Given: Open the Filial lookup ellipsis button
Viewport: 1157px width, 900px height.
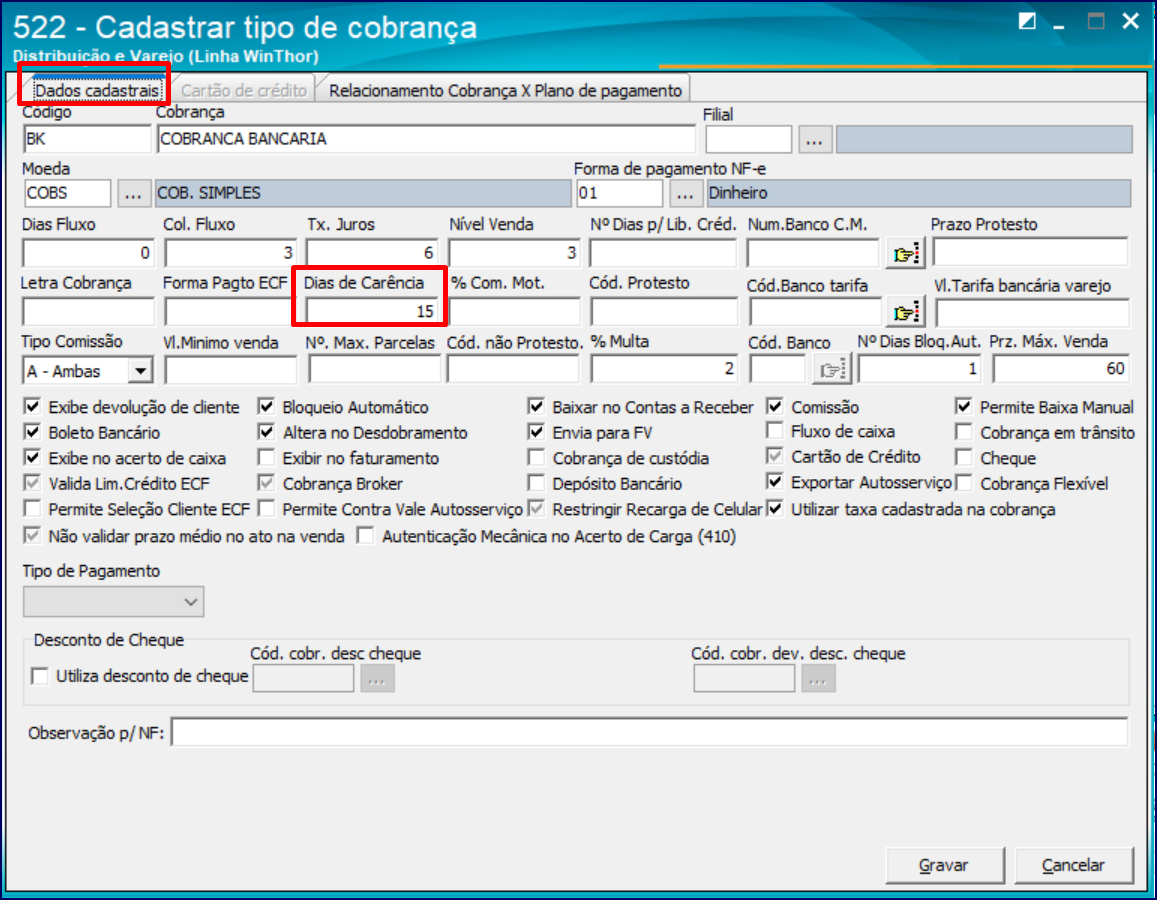Looking at the screenshot, I should click(x=815, y=139).
